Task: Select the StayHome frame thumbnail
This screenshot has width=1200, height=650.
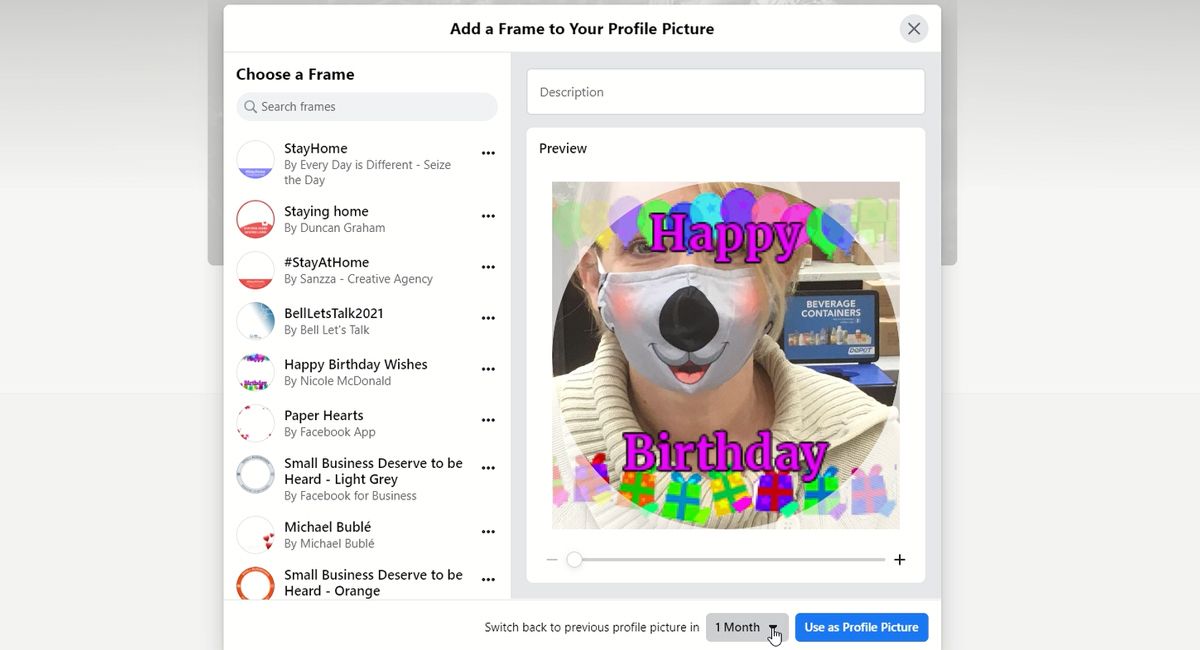Action: 255,160
